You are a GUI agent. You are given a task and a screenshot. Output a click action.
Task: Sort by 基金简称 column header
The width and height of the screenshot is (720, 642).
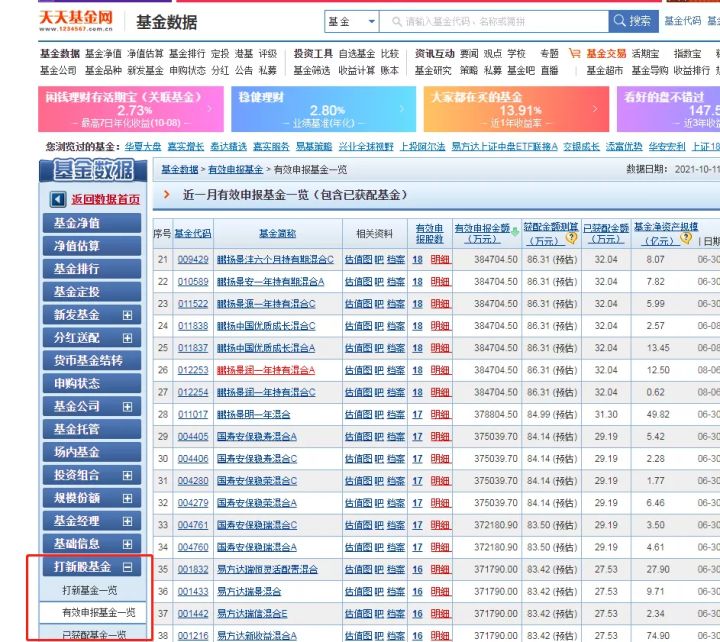tap(277, 233)
